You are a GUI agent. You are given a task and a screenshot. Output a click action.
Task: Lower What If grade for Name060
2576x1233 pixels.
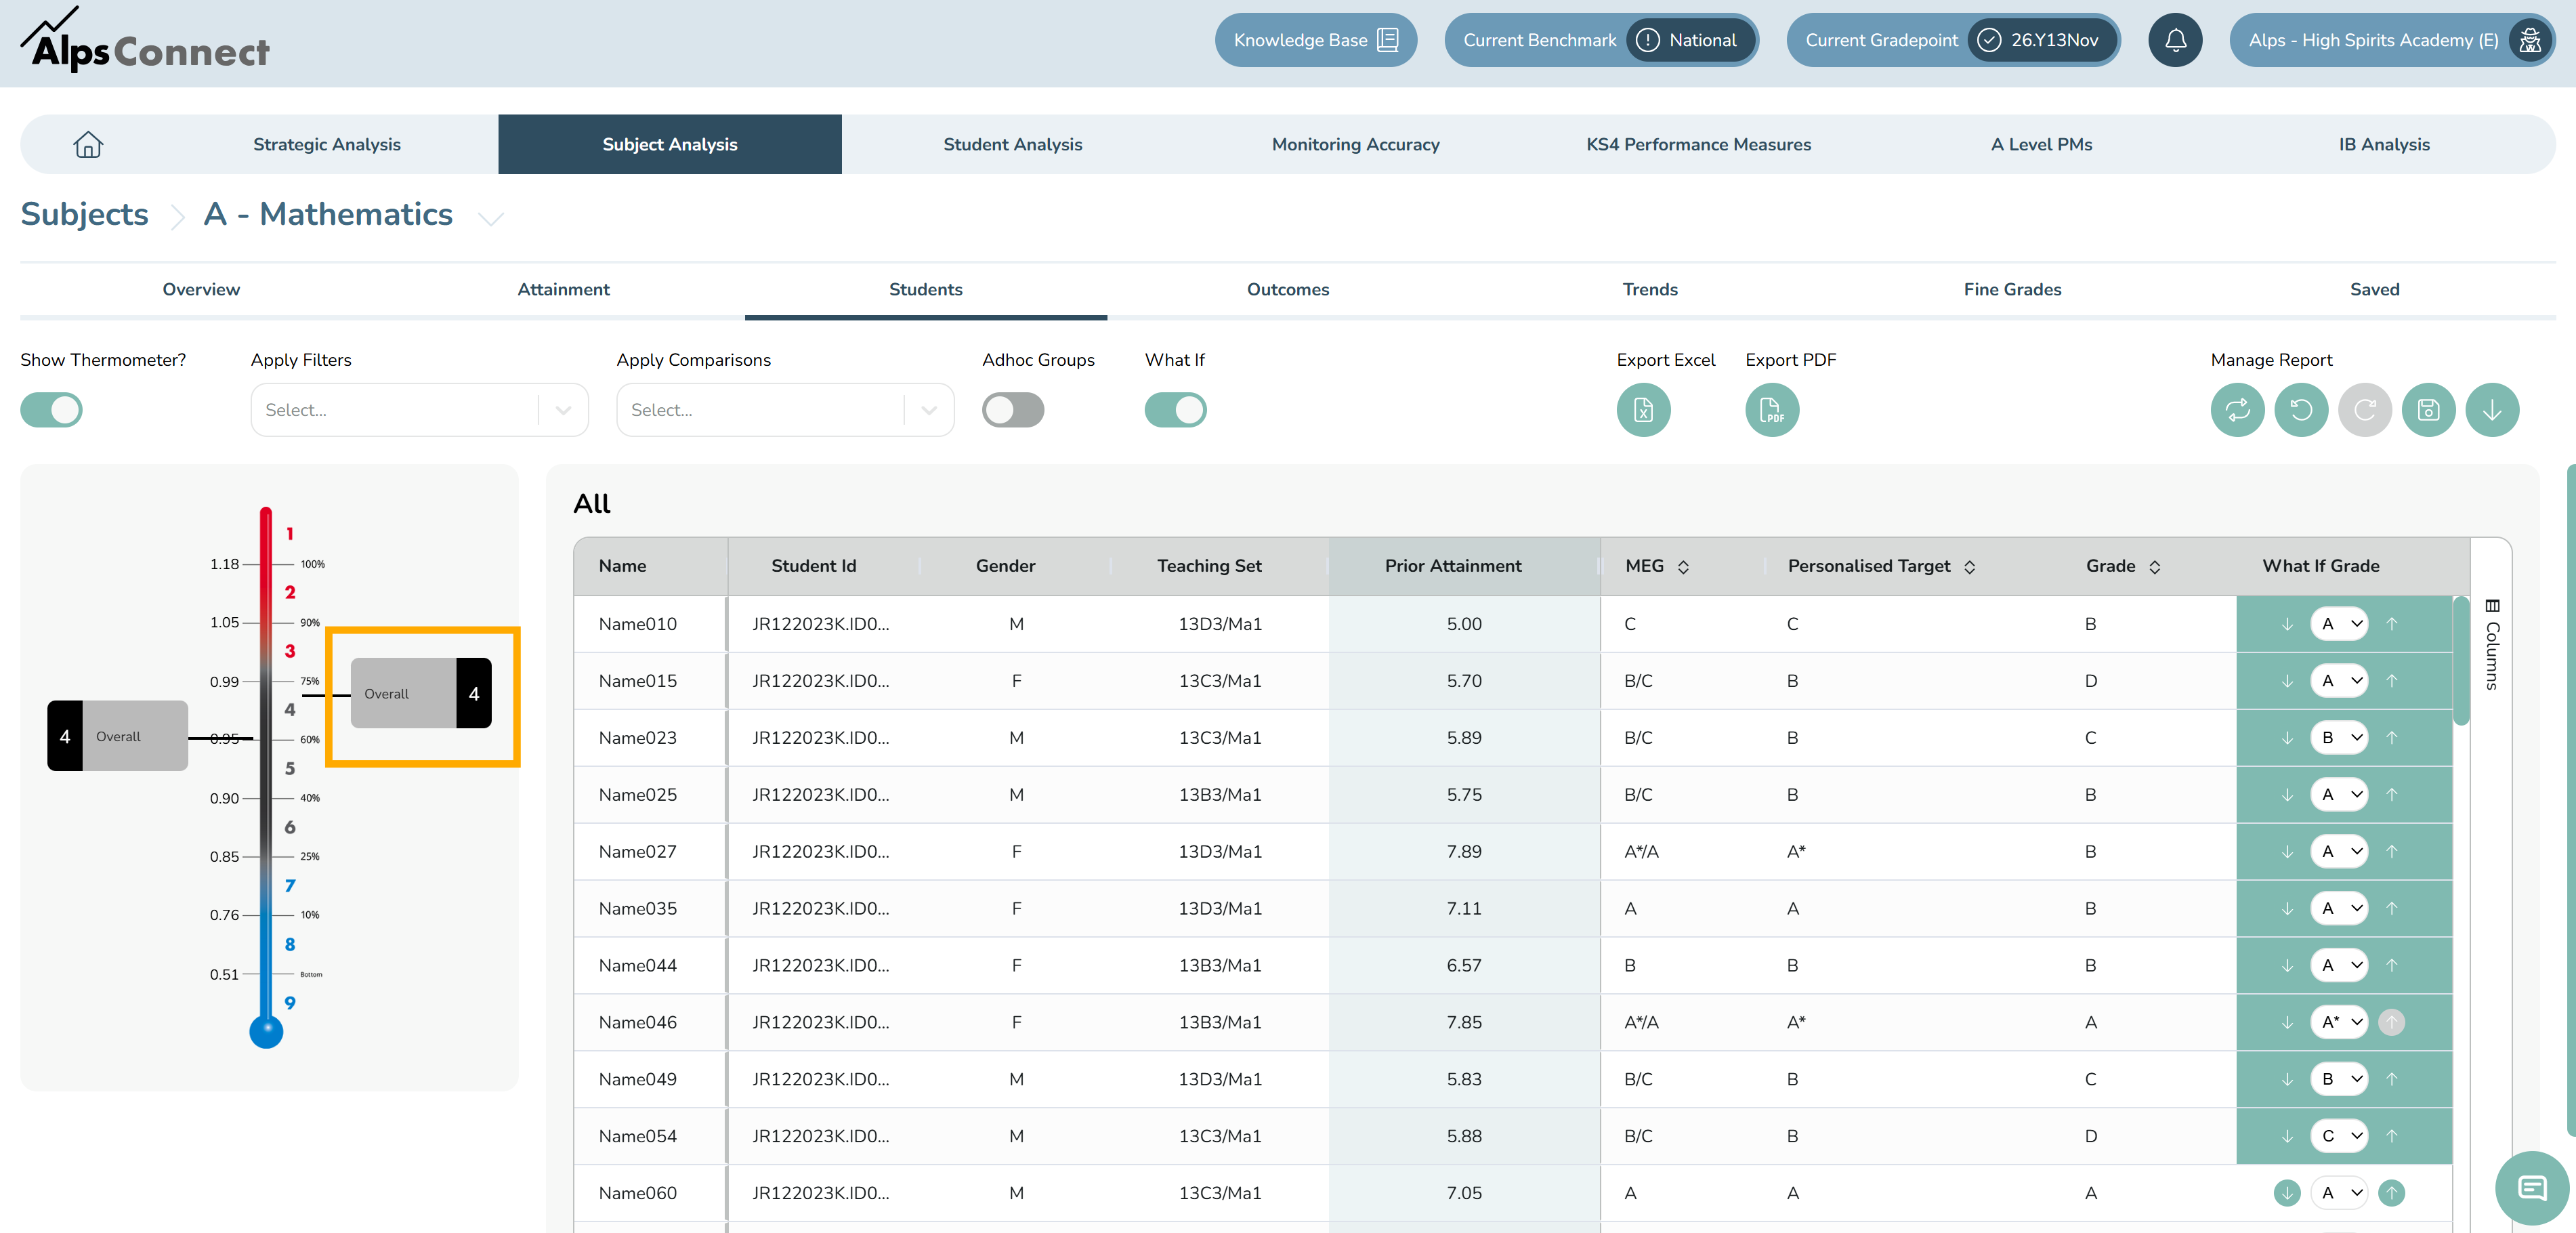(2287, 1193)
